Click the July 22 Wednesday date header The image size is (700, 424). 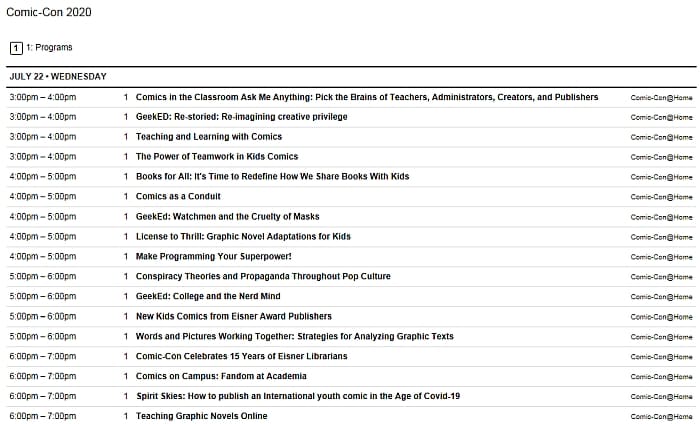tap(58, 77)
